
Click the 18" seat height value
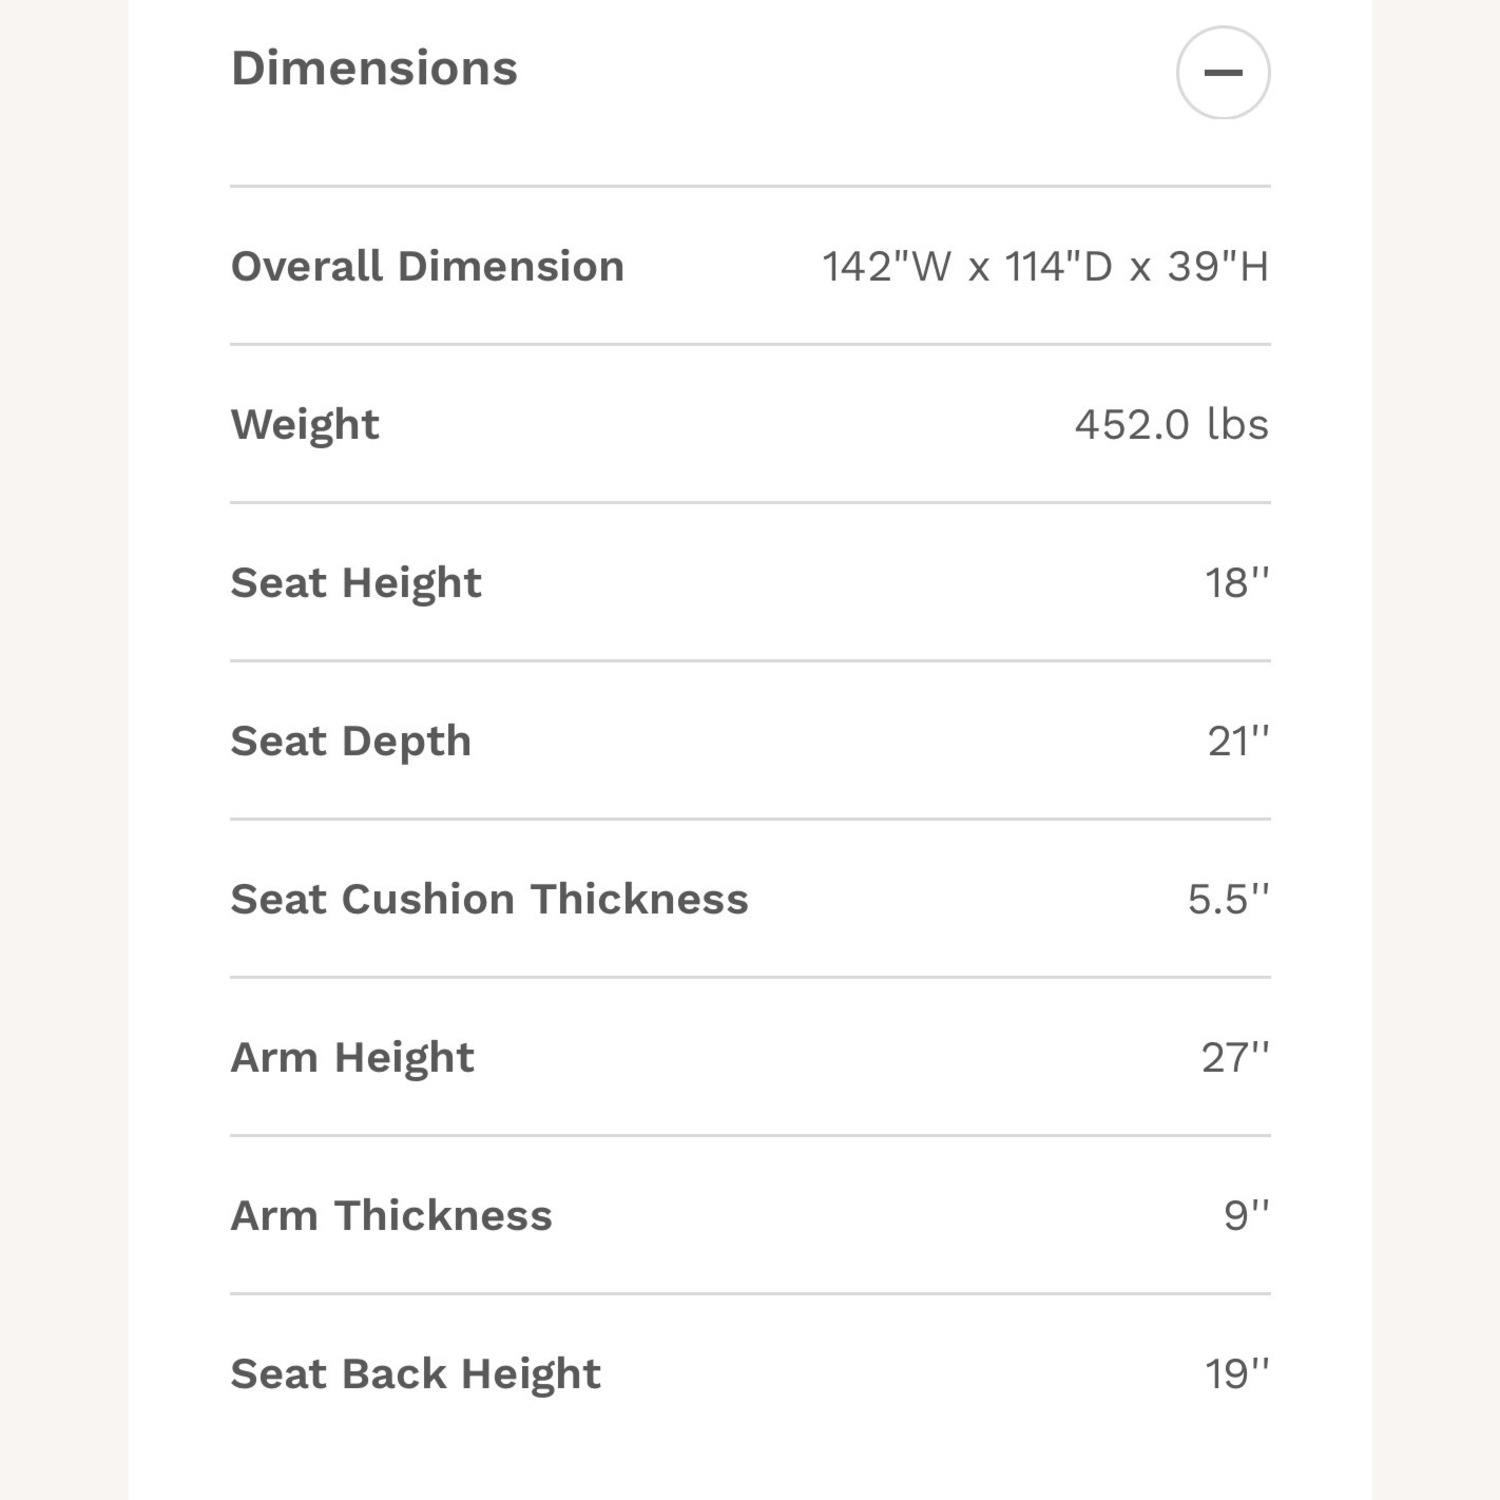point(1236,583)
